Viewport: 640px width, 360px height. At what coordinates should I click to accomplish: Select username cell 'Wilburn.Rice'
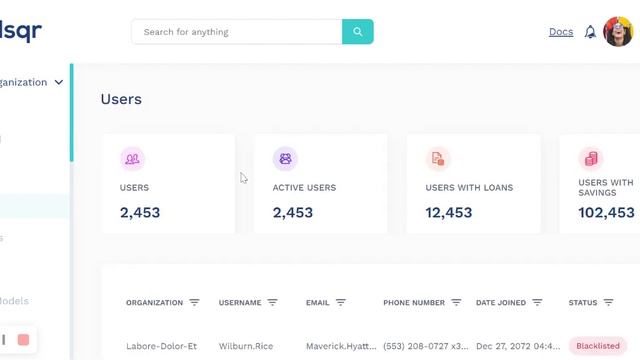[x=246, y=346]
